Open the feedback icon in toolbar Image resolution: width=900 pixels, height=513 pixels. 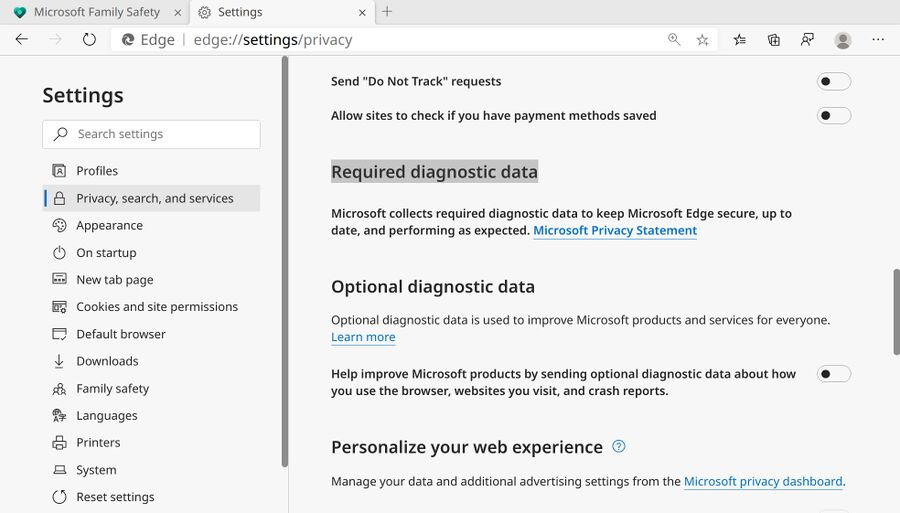click(808, 40)
